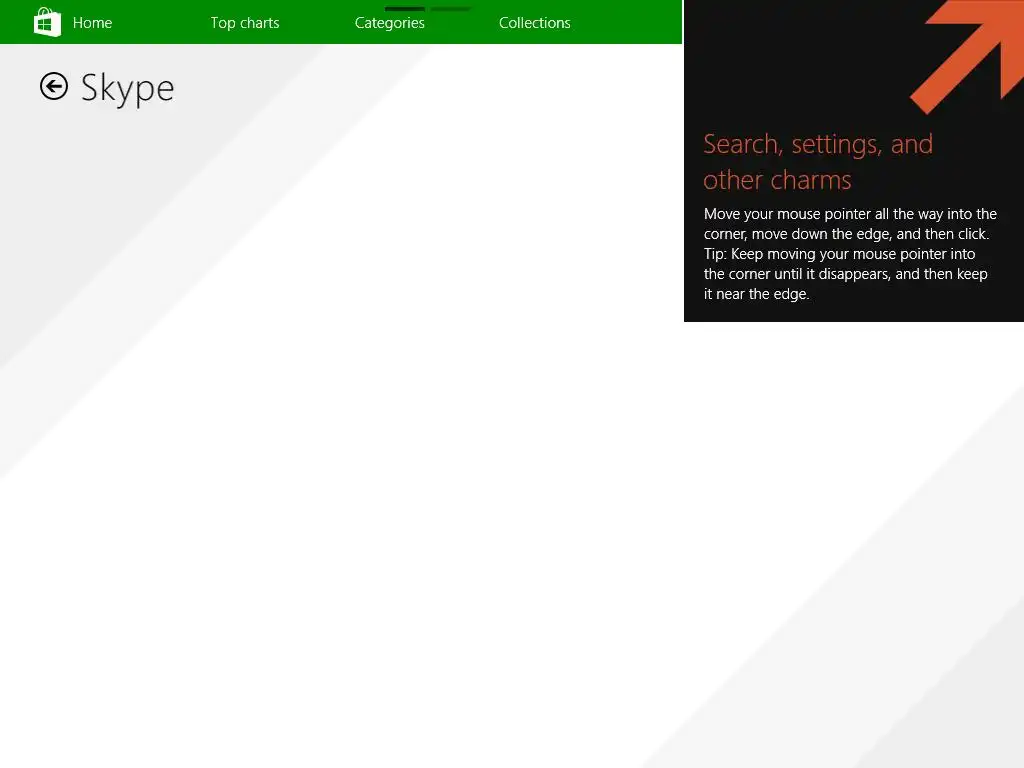Switch to the Top charts section
The width and height of the screenshot is (1024, 768).
[245, 23]
